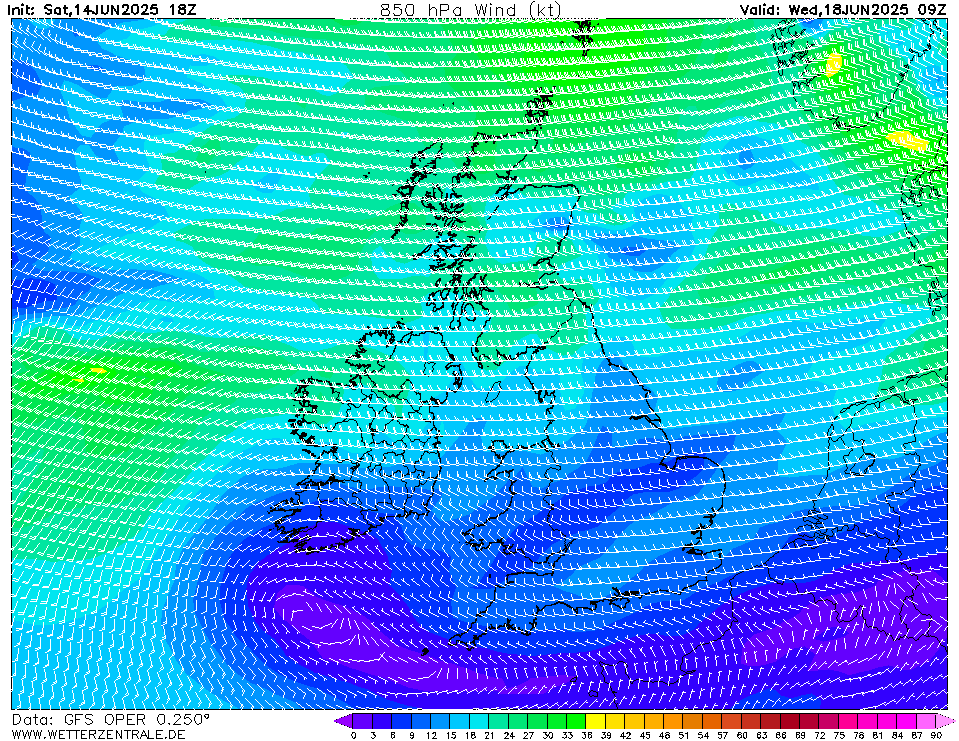Click the '33' label on the color scale
Image resolution: width=959 pixels, height=741 pixels.
(567, 735)
